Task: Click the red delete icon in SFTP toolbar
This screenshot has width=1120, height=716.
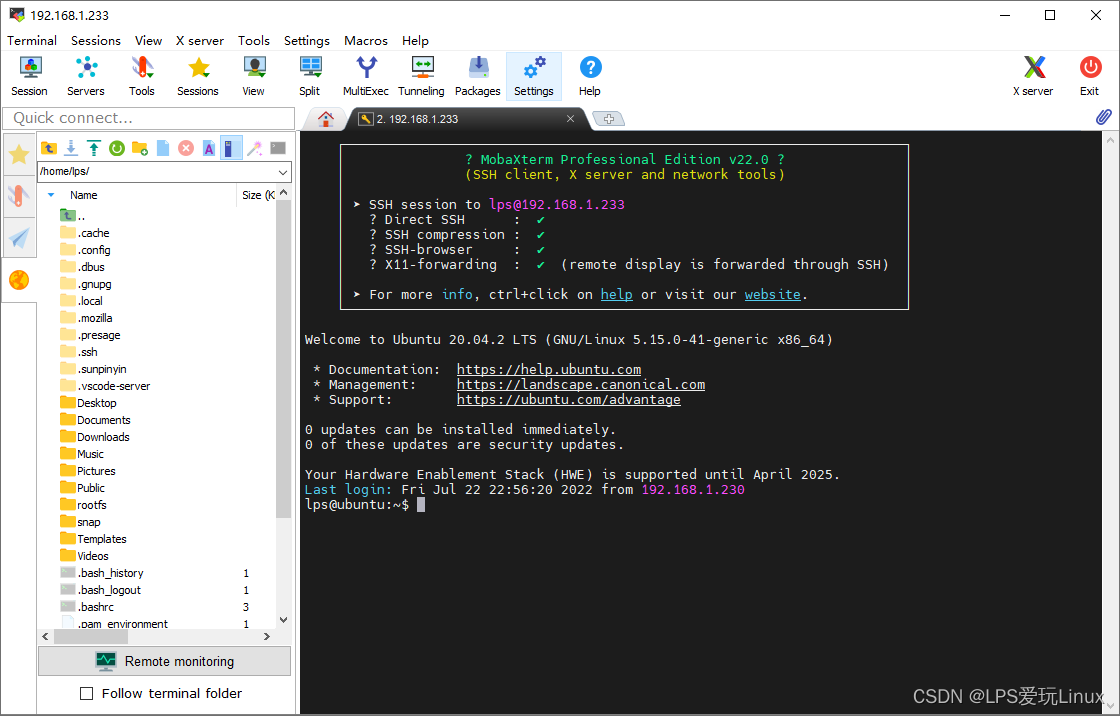Action: [186, 148]
